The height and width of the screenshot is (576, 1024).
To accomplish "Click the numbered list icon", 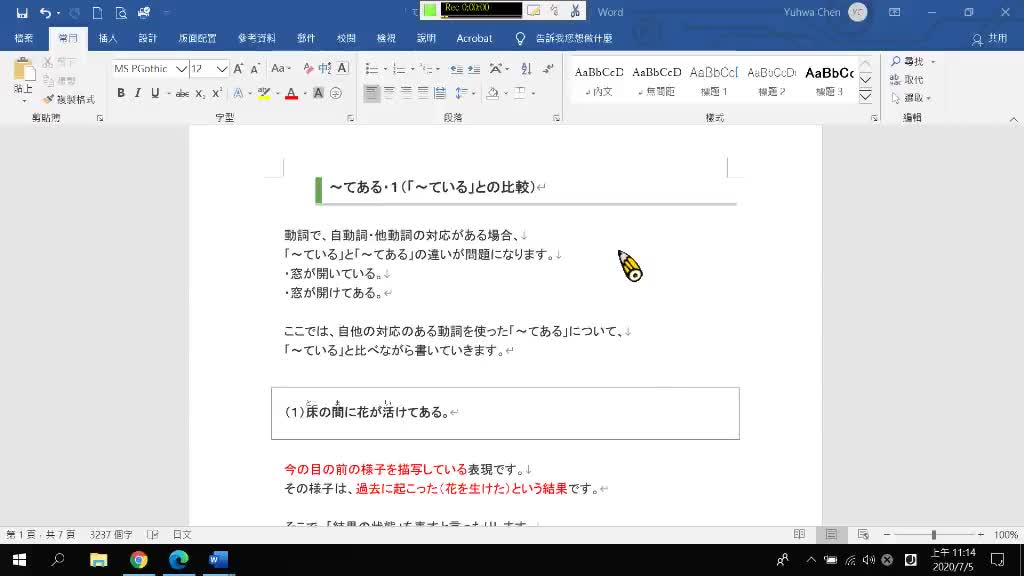I will [x=399, y=69].
